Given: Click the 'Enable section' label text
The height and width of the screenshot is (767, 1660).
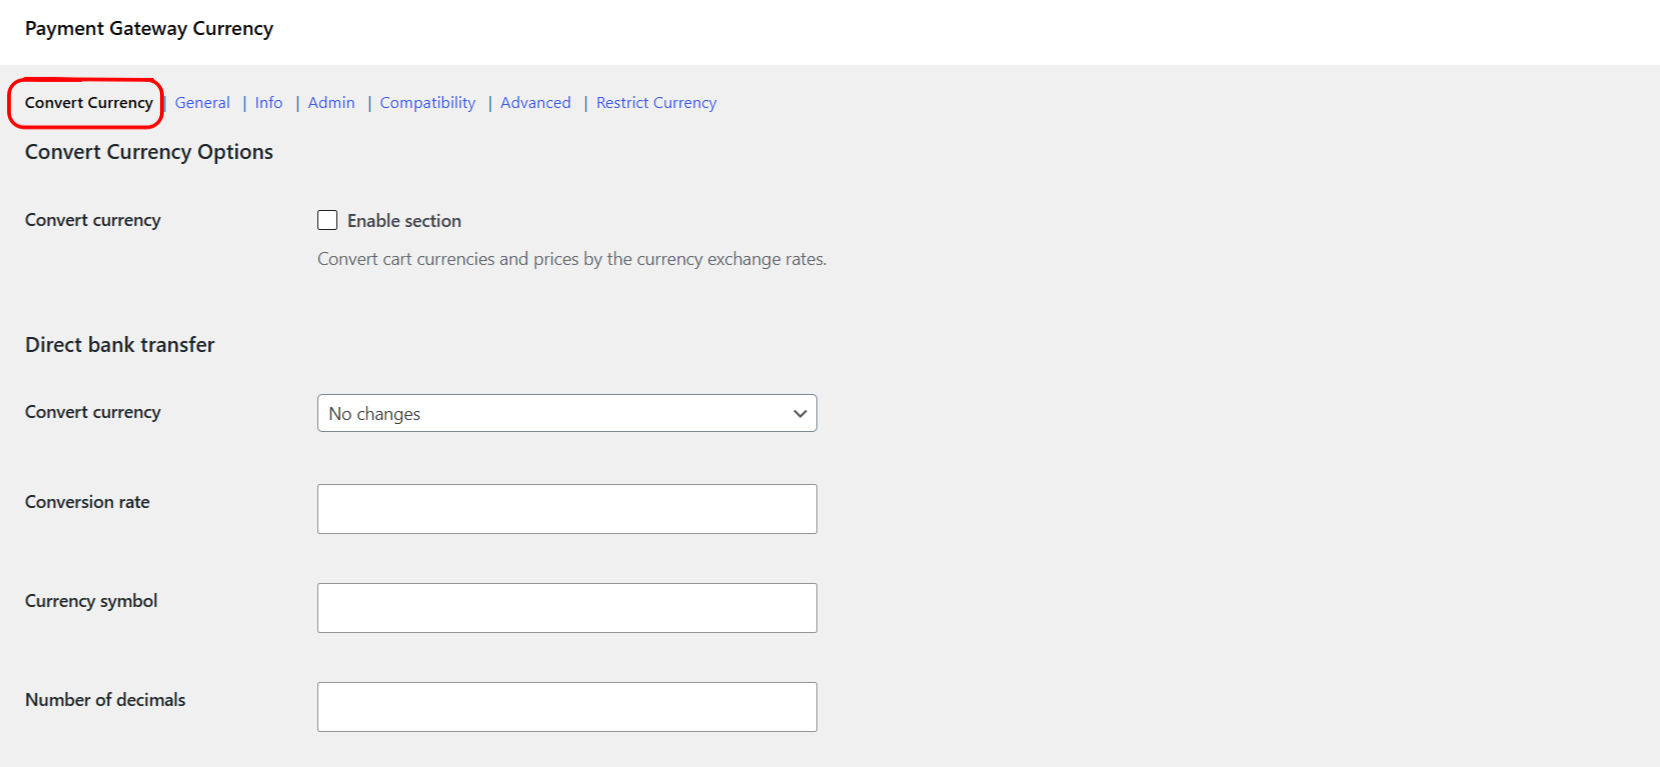Looking at the screenshot, I should (404, 221).
